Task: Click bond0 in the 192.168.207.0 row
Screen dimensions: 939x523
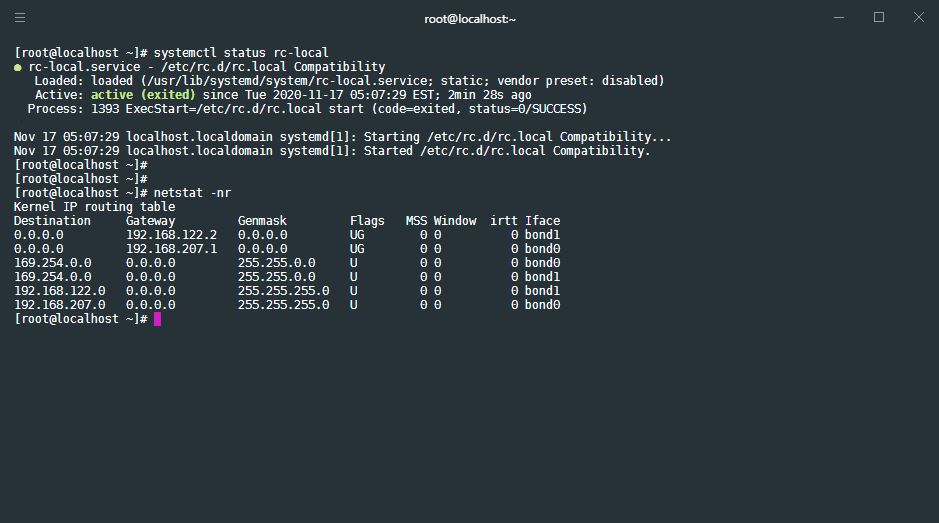Action: [x=543, y=305]
